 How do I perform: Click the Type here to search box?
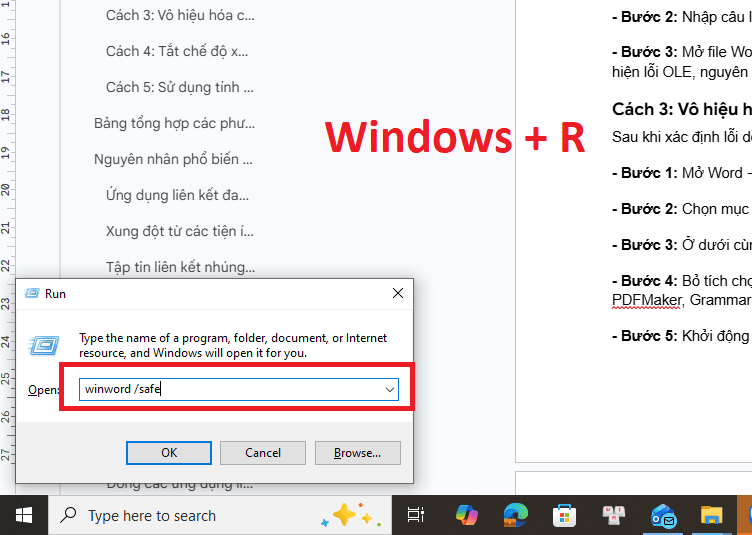[x=220, y=515]
